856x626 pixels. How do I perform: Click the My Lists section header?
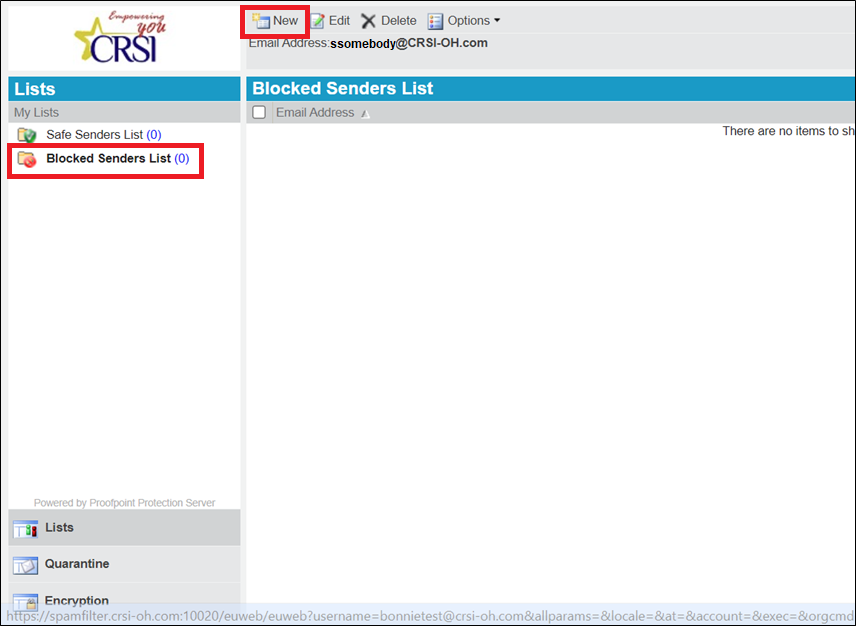coord(37,113)
